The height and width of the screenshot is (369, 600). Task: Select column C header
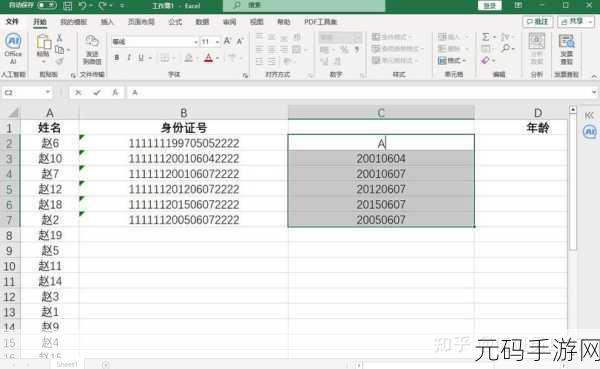[x=381, y=113]
